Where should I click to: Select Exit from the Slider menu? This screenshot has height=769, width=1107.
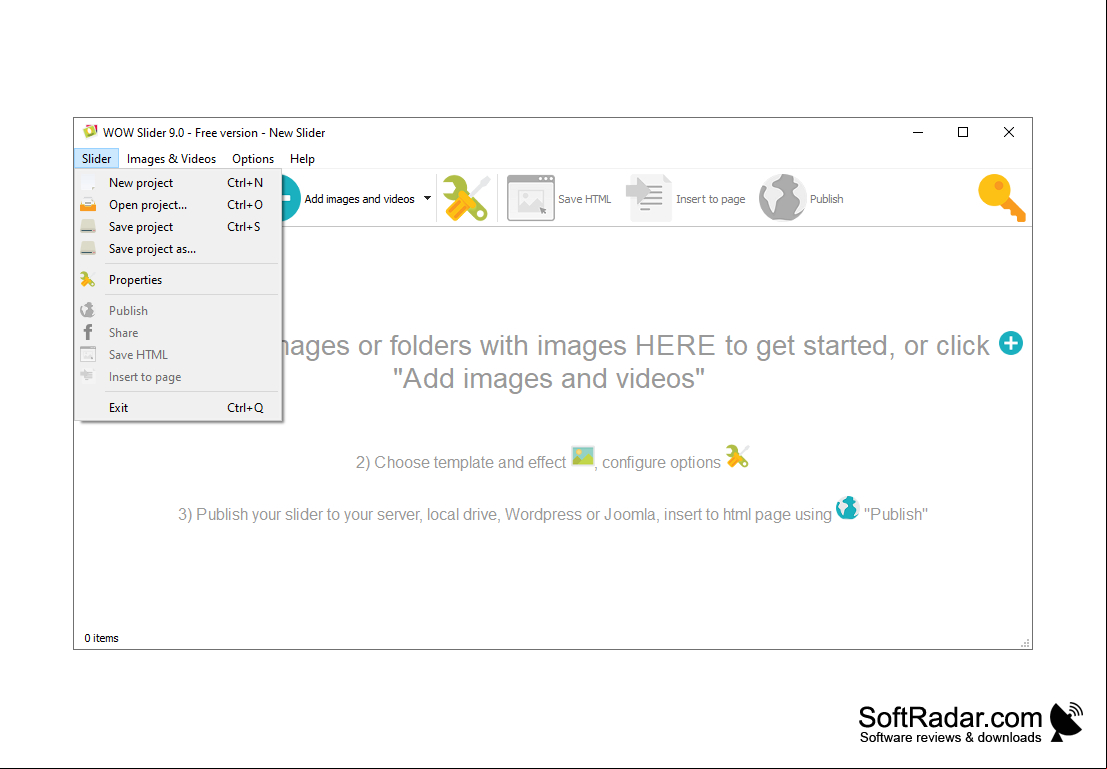(x=178, y=407)
